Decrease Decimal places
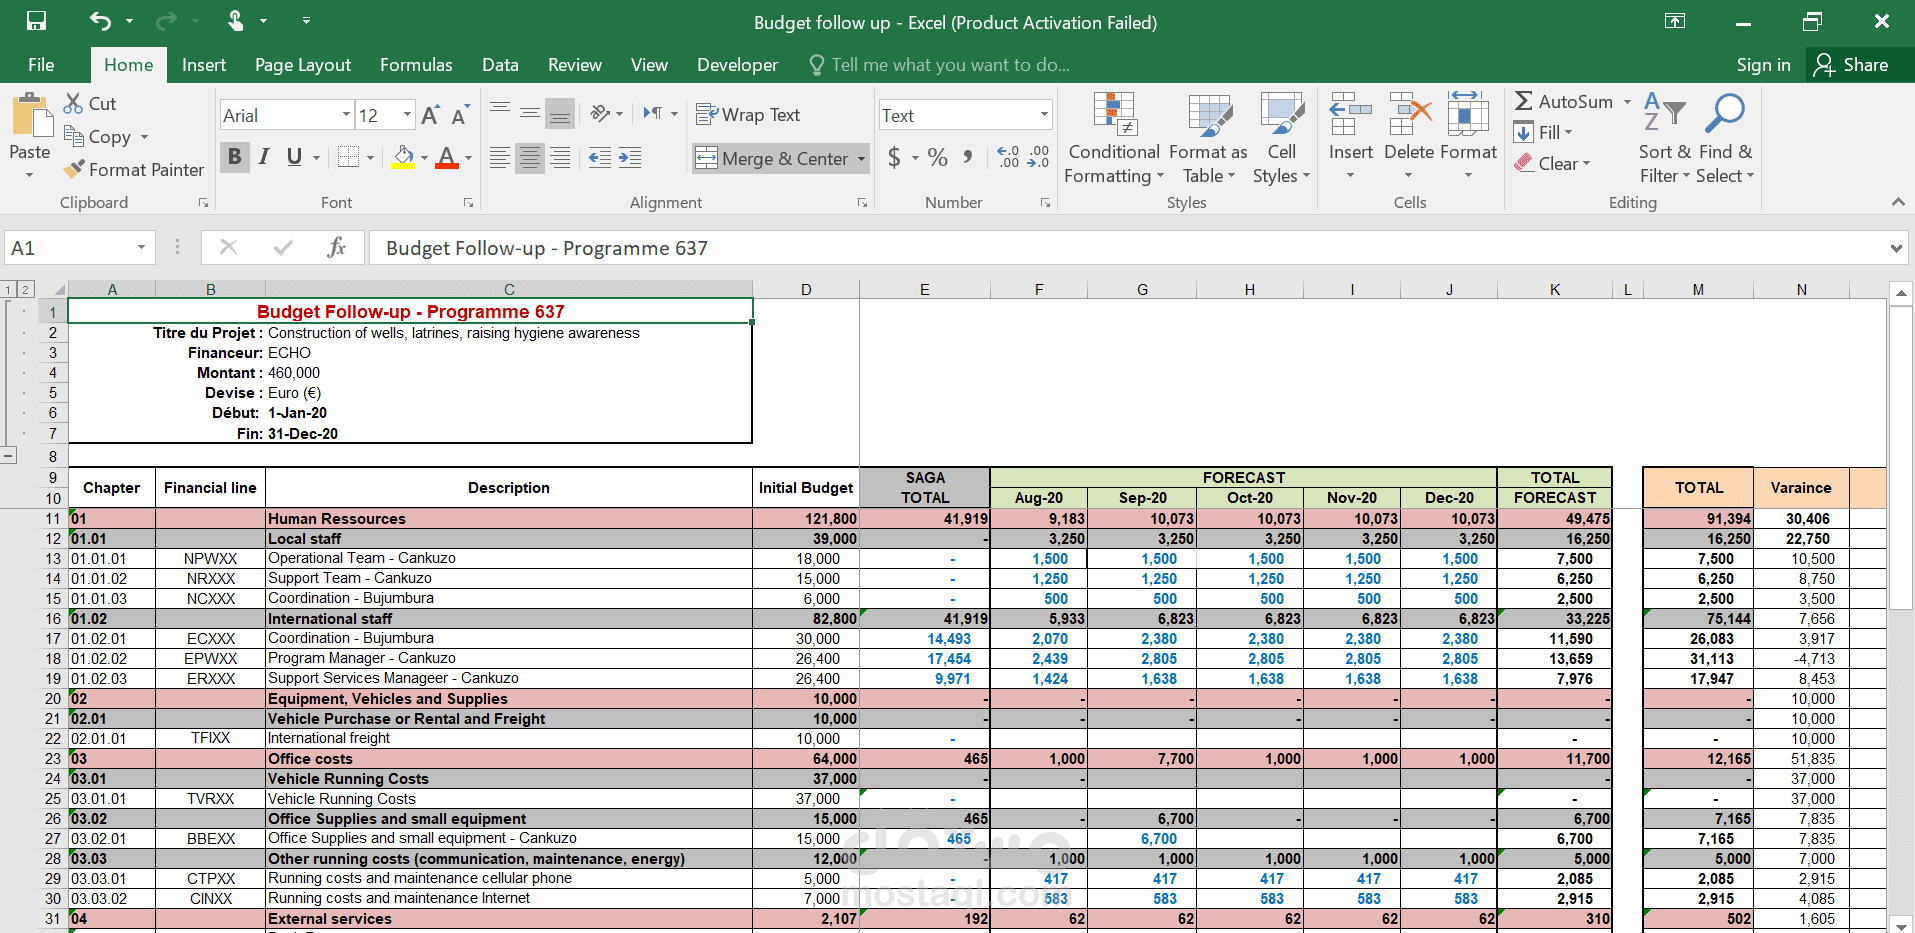The height and width of the screenshot is (933, 1915). pyautogui.click(x=1038, y=157)
